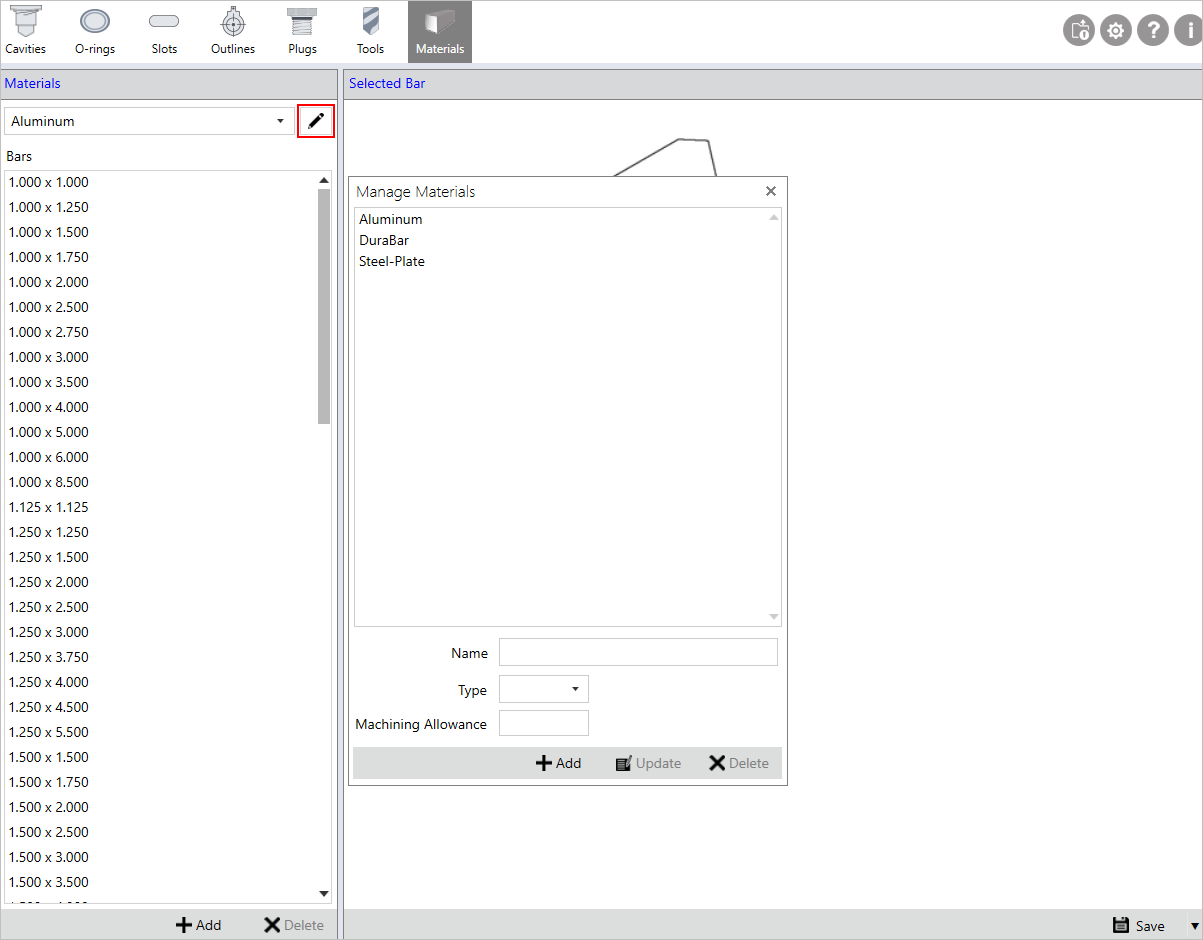Expand the arrow next to Save
Viewport: 1203px width, 940px height.
point(1193,926)
